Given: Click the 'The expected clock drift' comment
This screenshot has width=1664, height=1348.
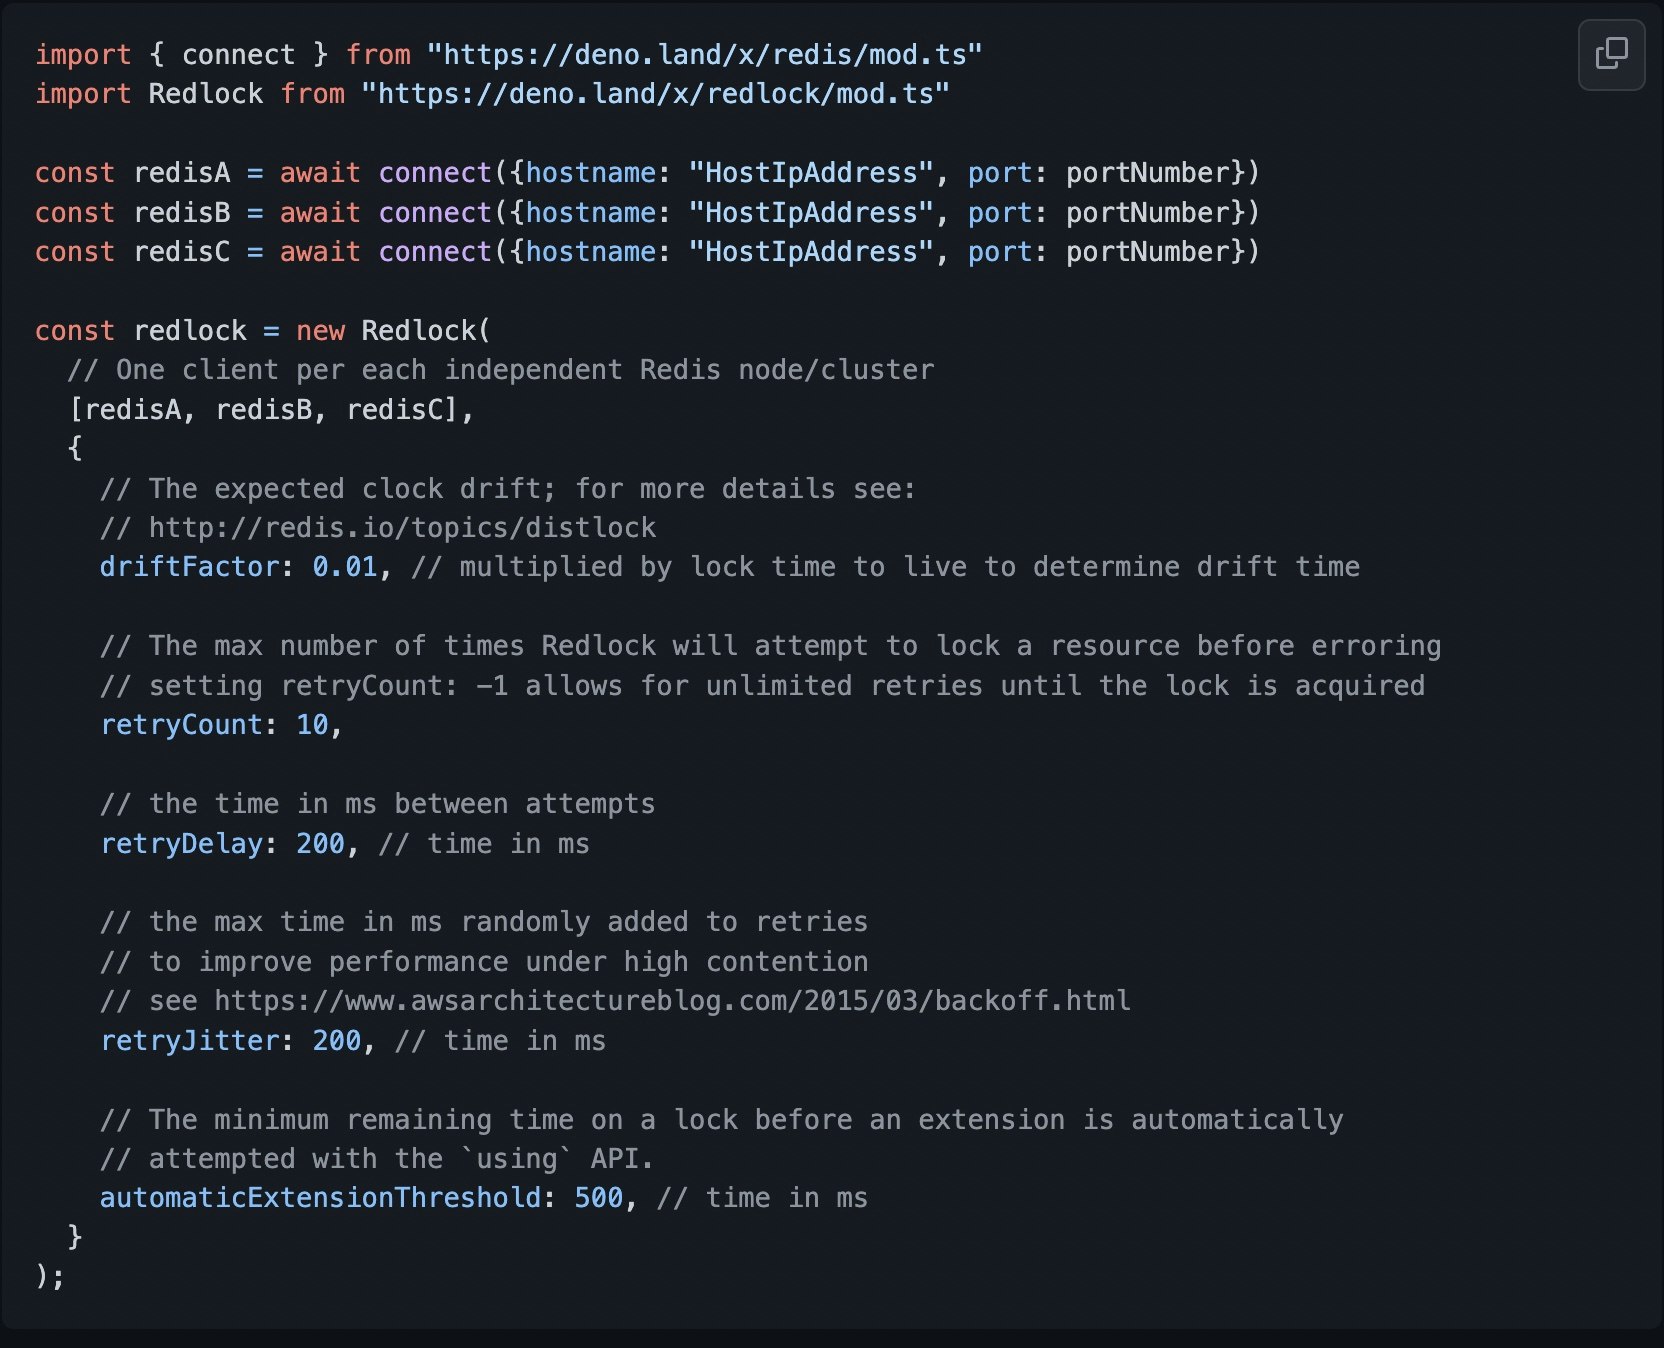Looking at the screenshot, I should point(508,489).
